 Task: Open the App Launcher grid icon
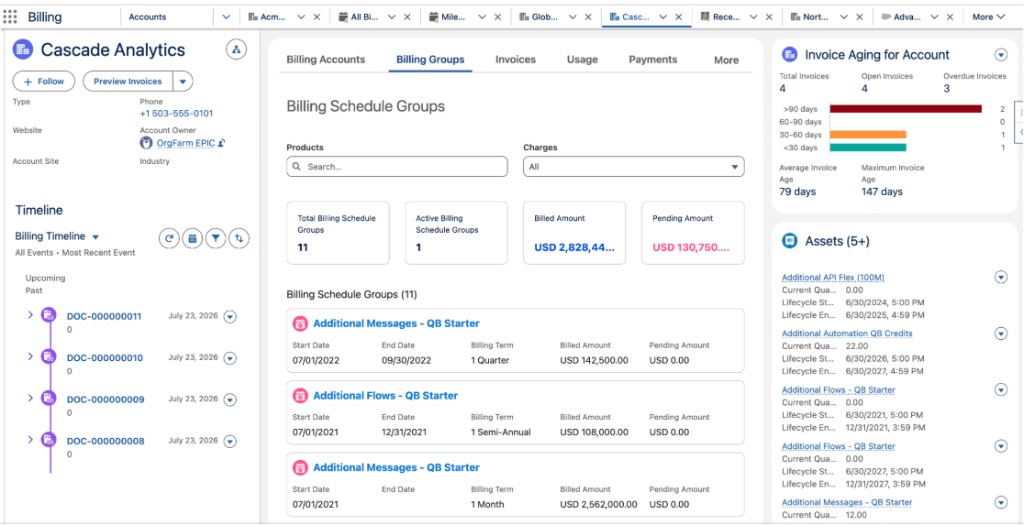10,17
